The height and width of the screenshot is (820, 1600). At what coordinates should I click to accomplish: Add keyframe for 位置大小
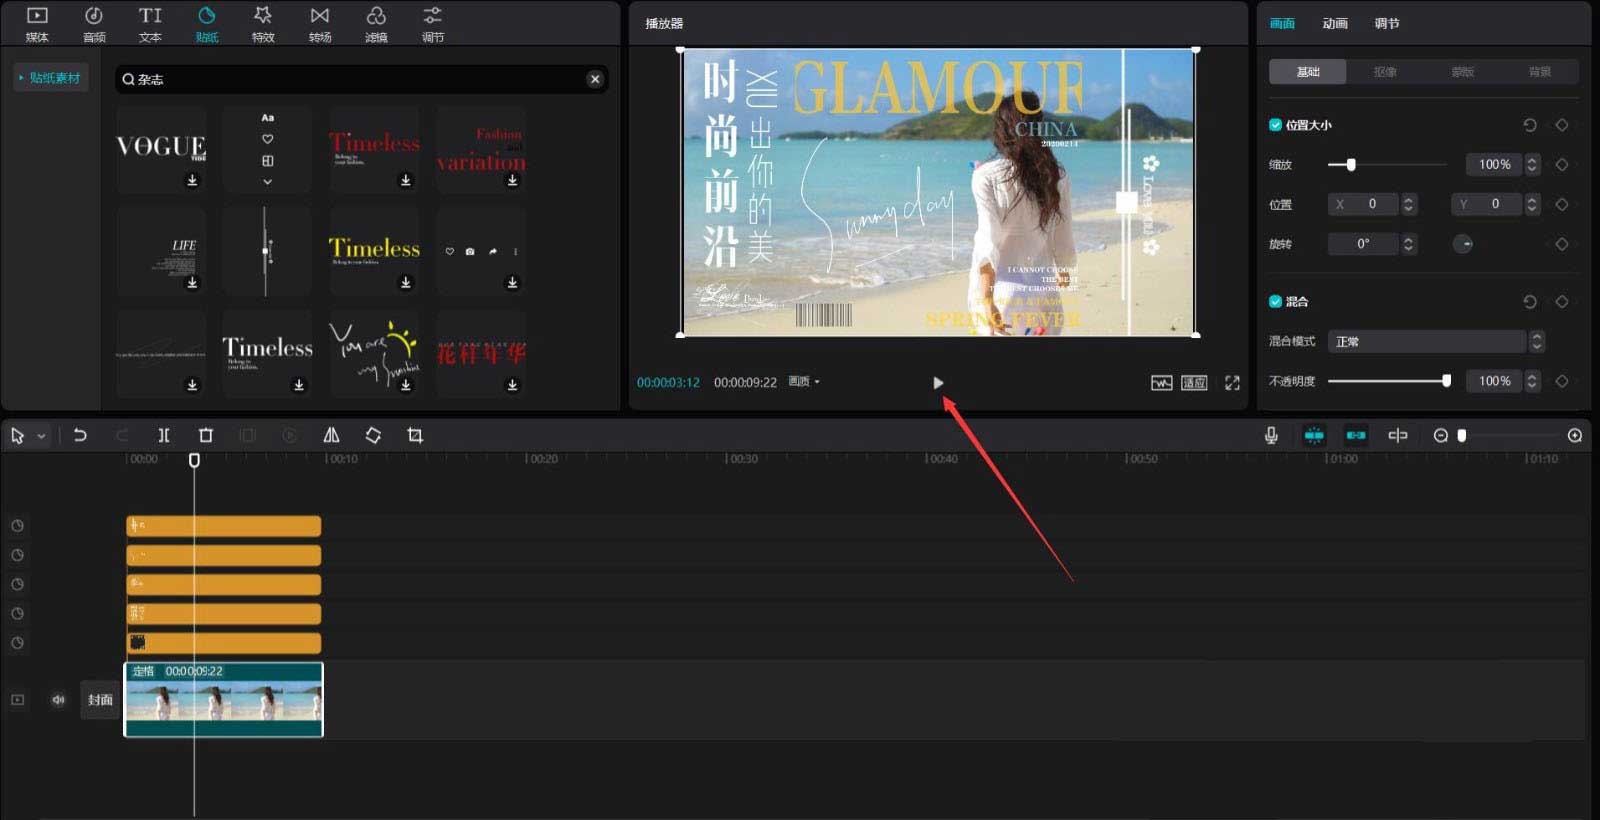coord(1562,125)
